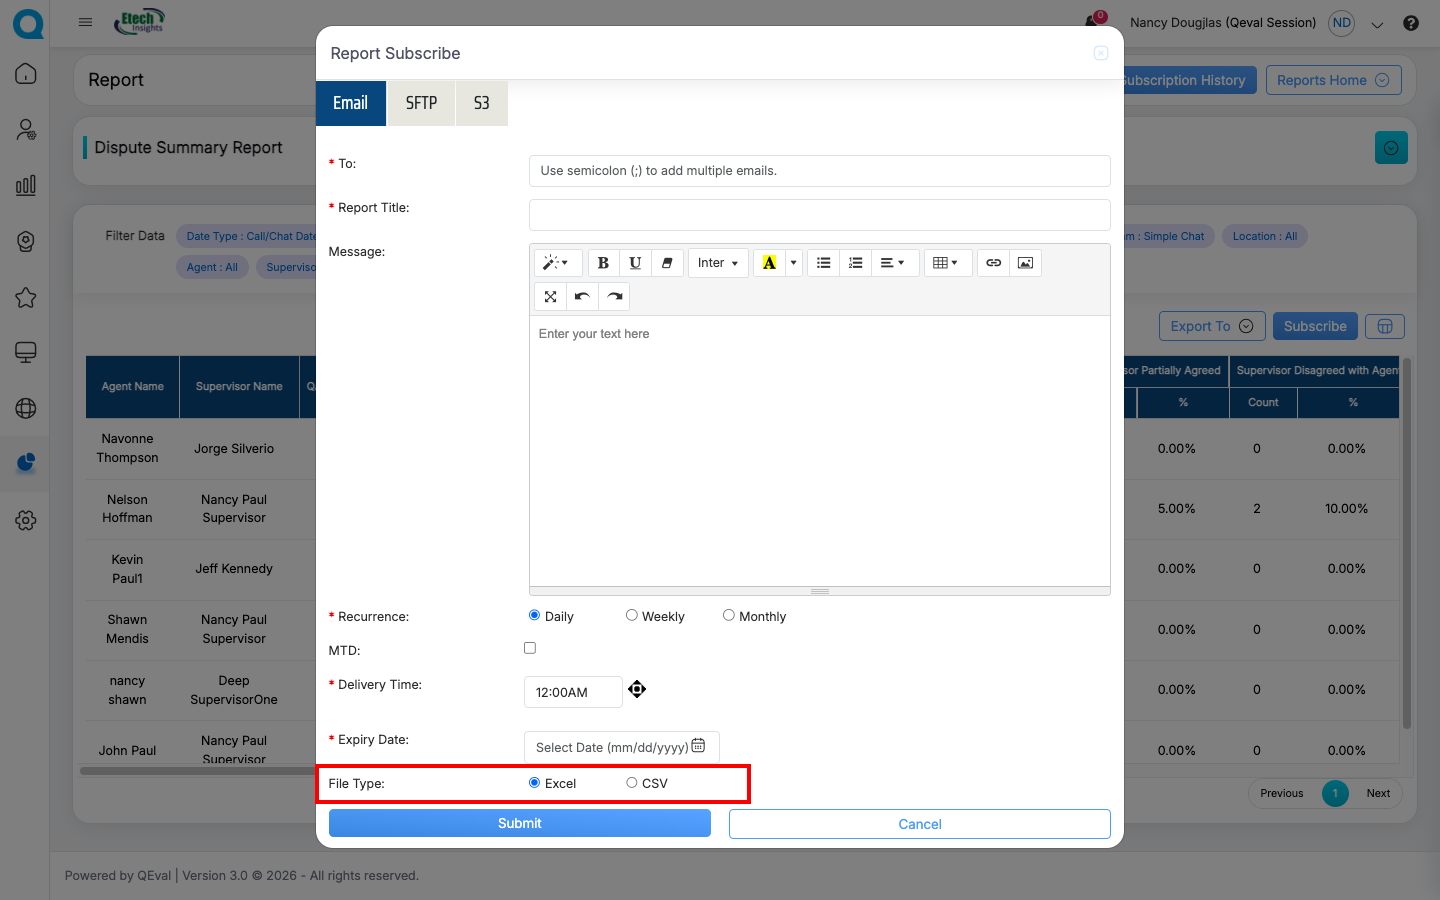Insert a bulleted list in the message
1440x900 pixels.
pos(823,262)
